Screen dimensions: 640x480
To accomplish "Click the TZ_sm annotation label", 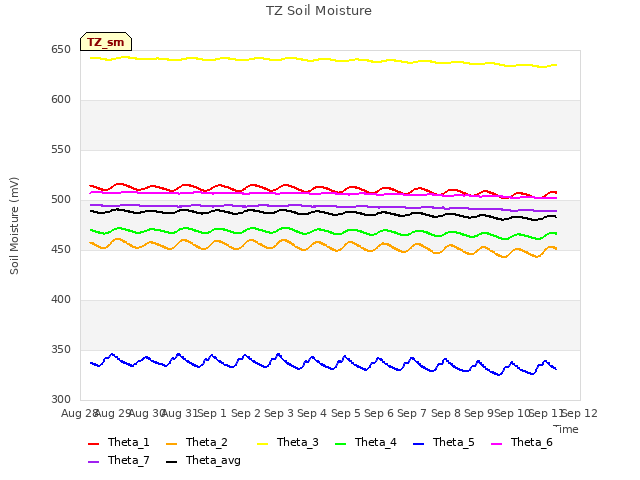I will click(106, 42).
